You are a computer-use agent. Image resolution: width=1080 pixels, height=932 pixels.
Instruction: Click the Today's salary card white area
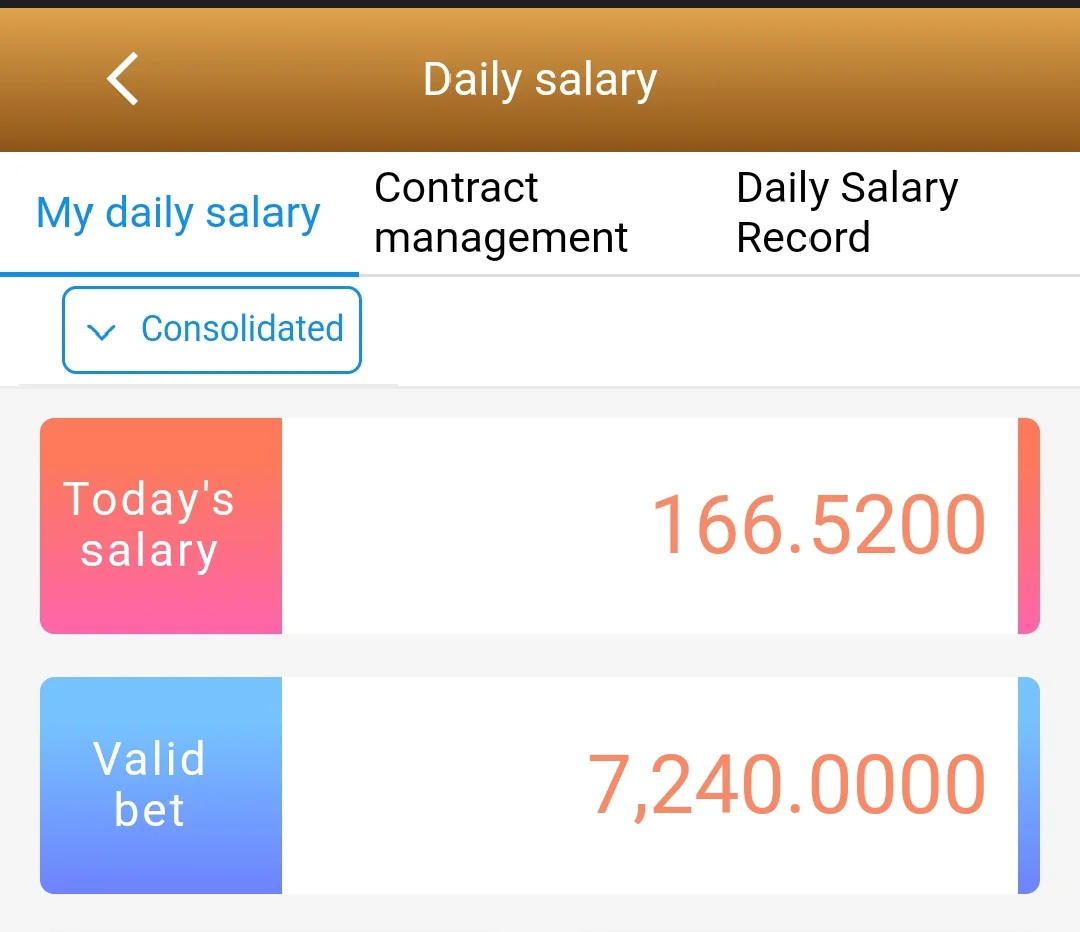[650, 526]
